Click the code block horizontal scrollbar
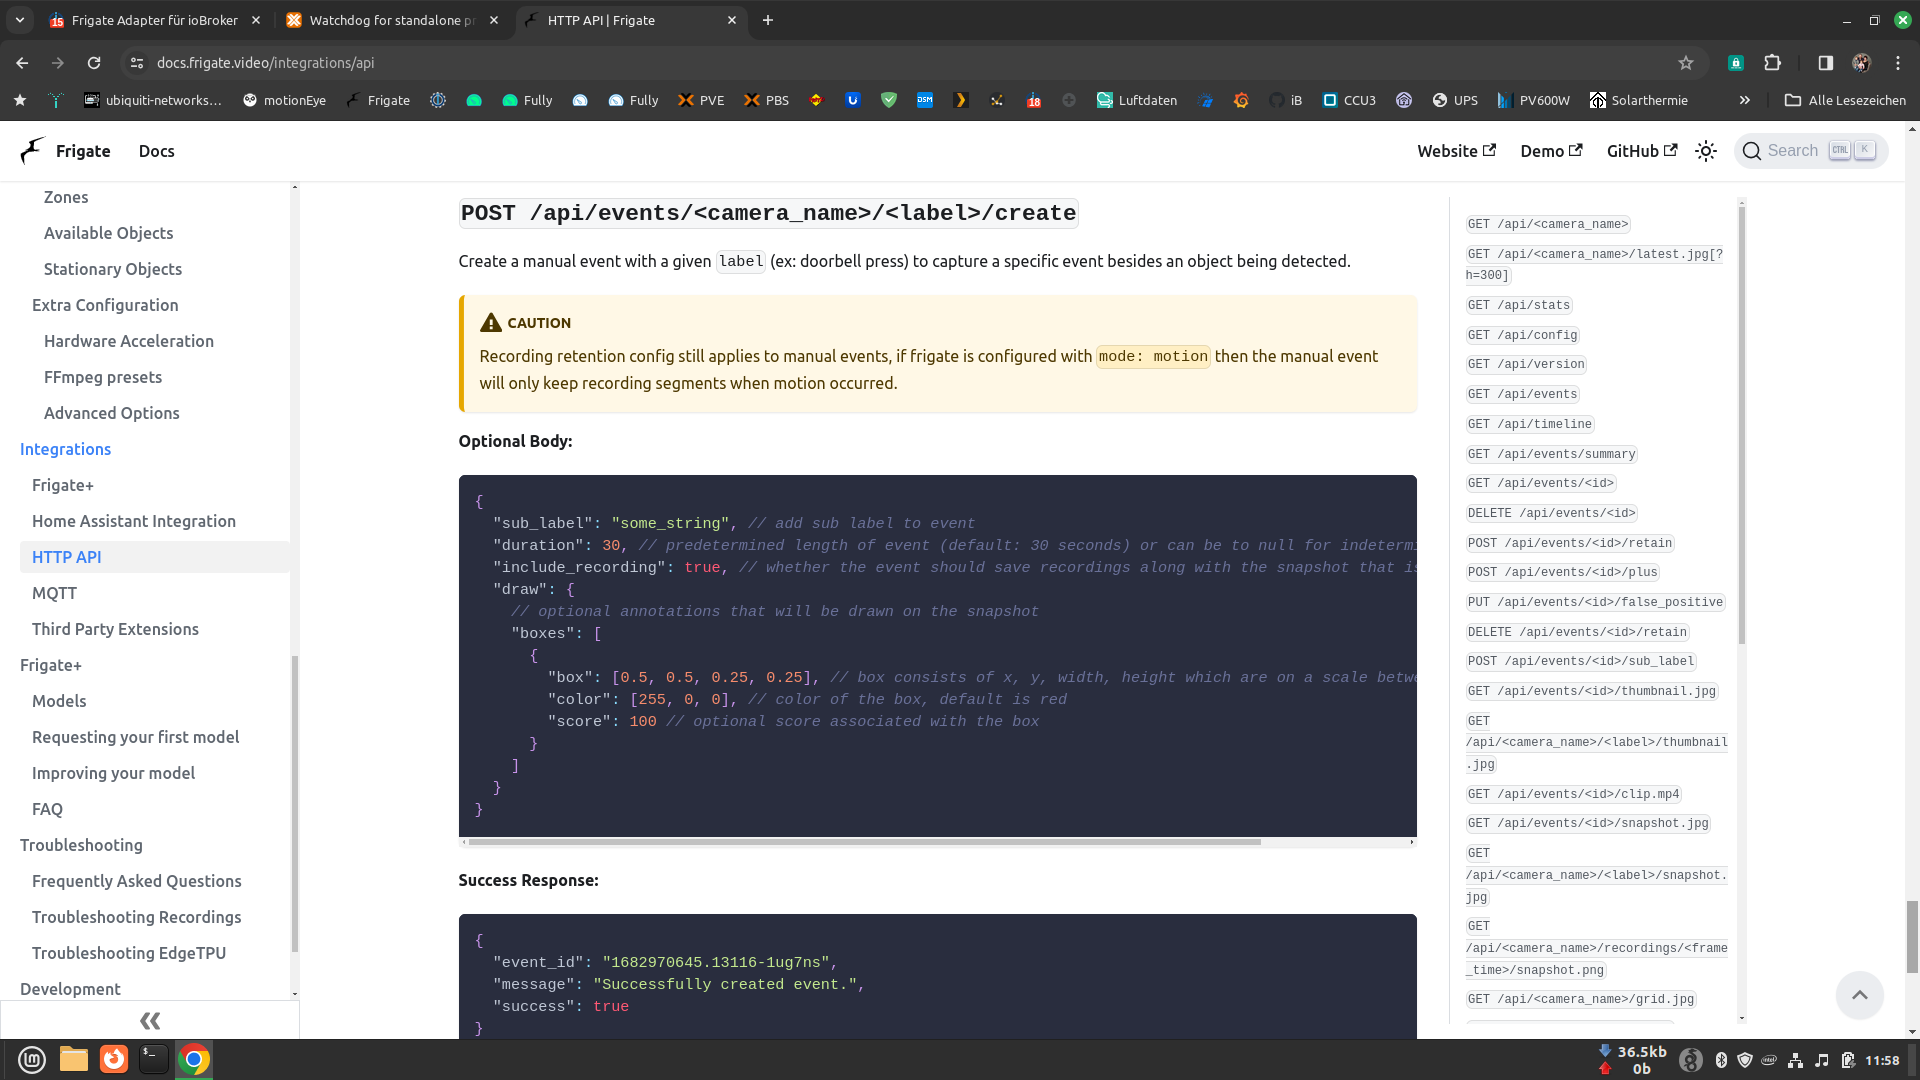Viewport: 1920px width, 1080px height. click(864, 842)
